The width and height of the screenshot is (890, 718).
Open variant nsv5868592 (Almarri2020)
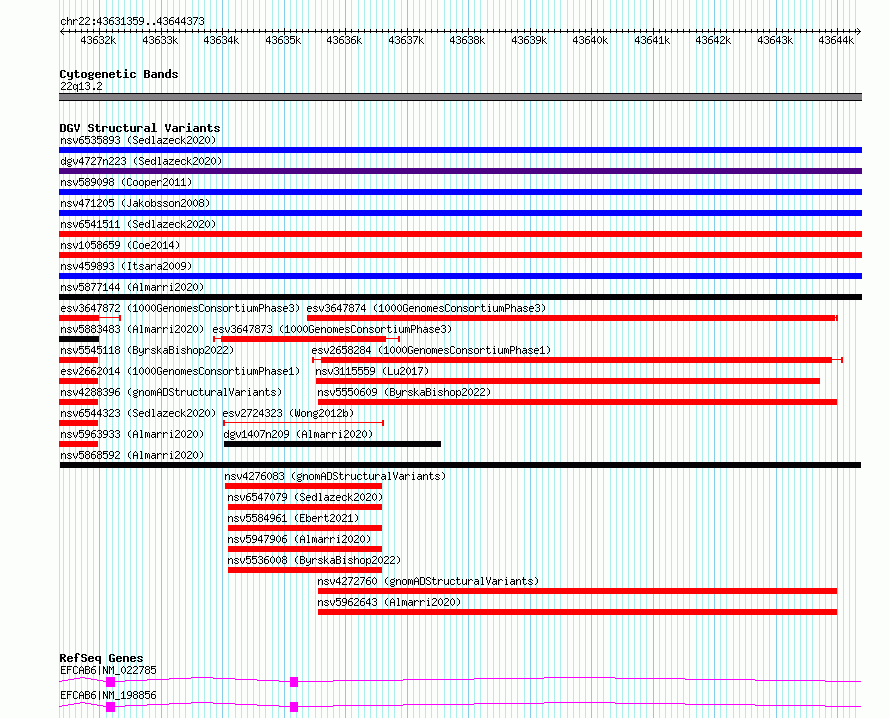tap(132, 455)
